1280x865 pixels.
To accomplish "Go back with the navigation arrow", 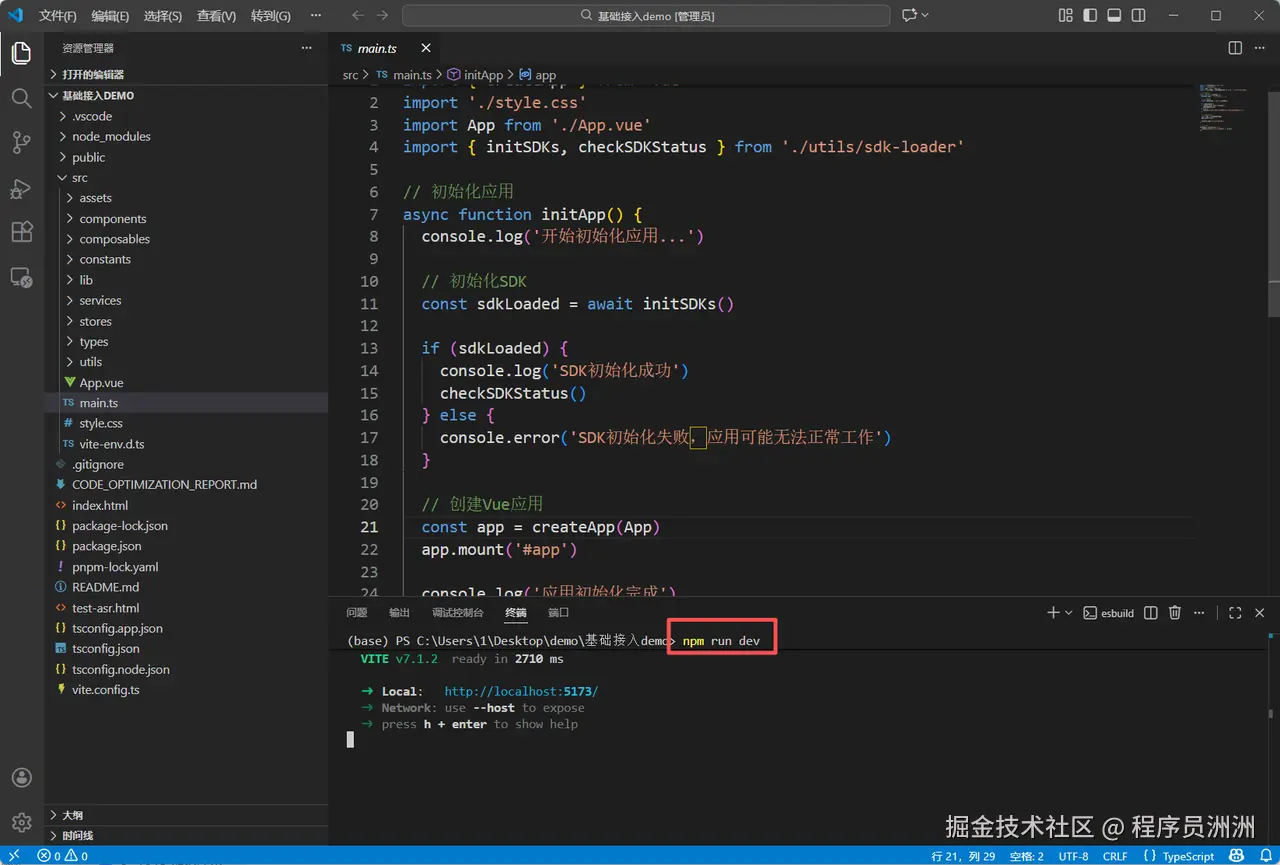I will tap(358, 15).
